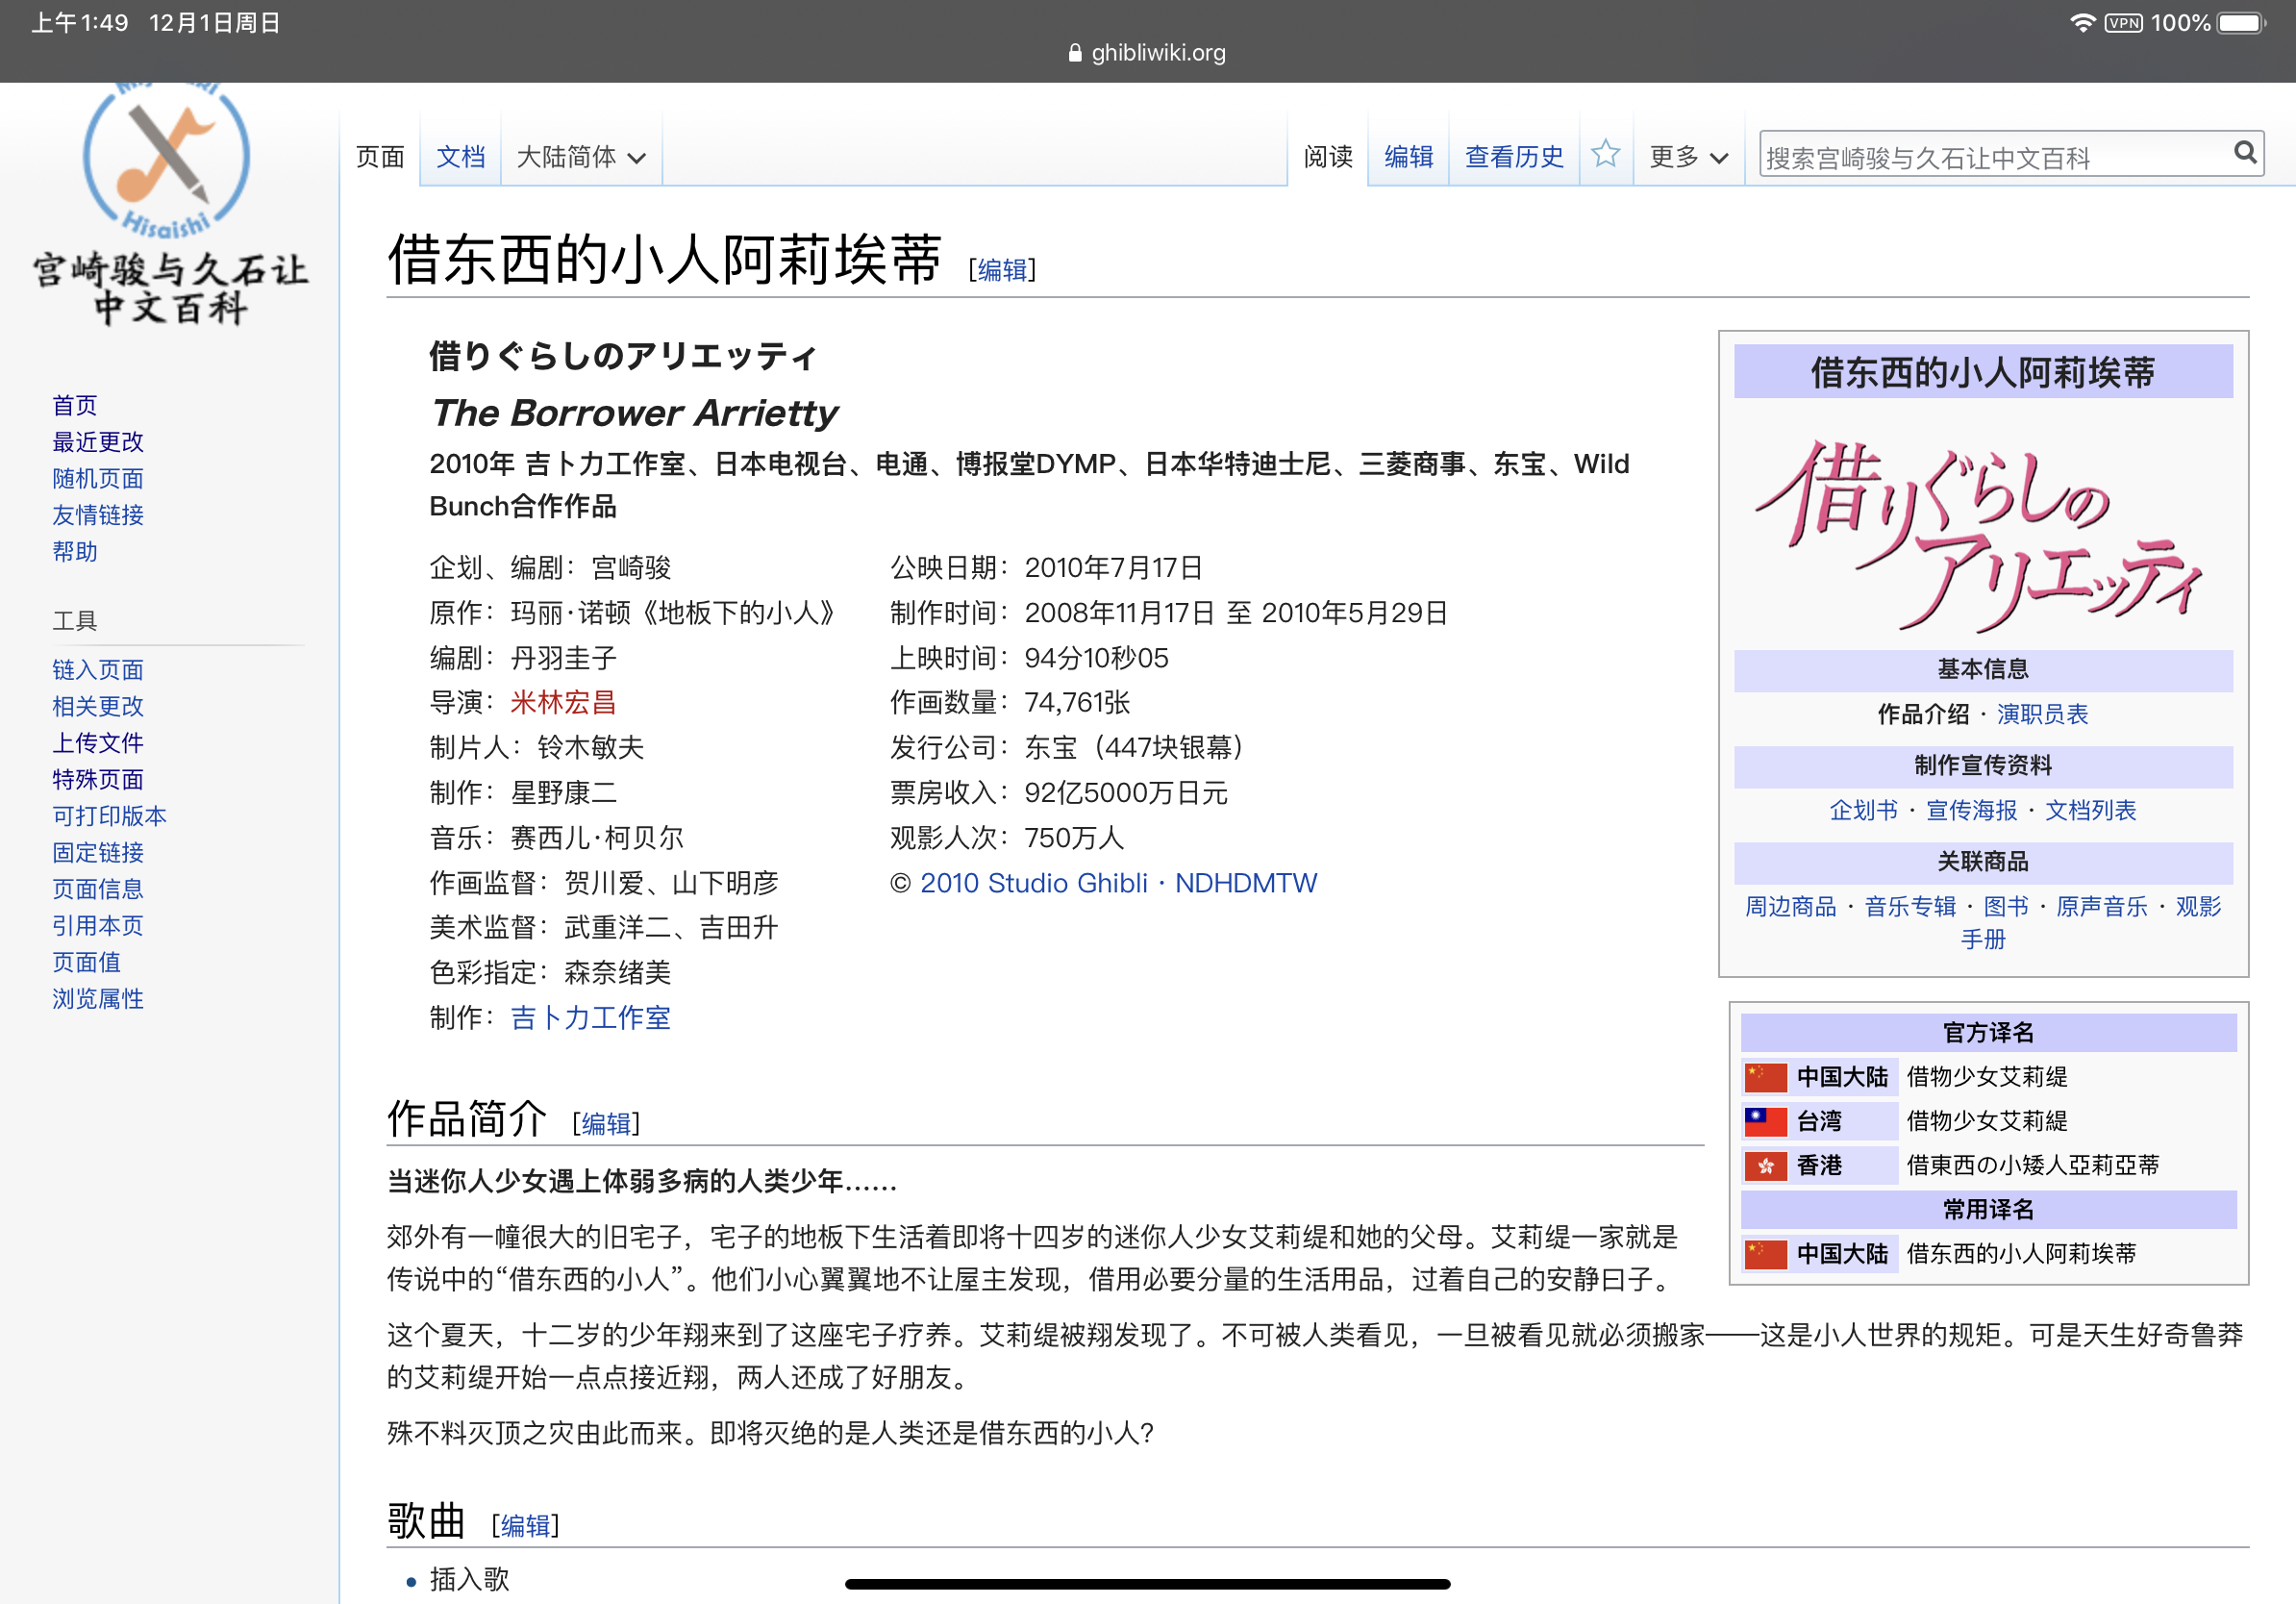Open 最近更改 in sidebar
Image resolution: width=2296 pixels, height=1604 pixels.
[x=98, y=442]
